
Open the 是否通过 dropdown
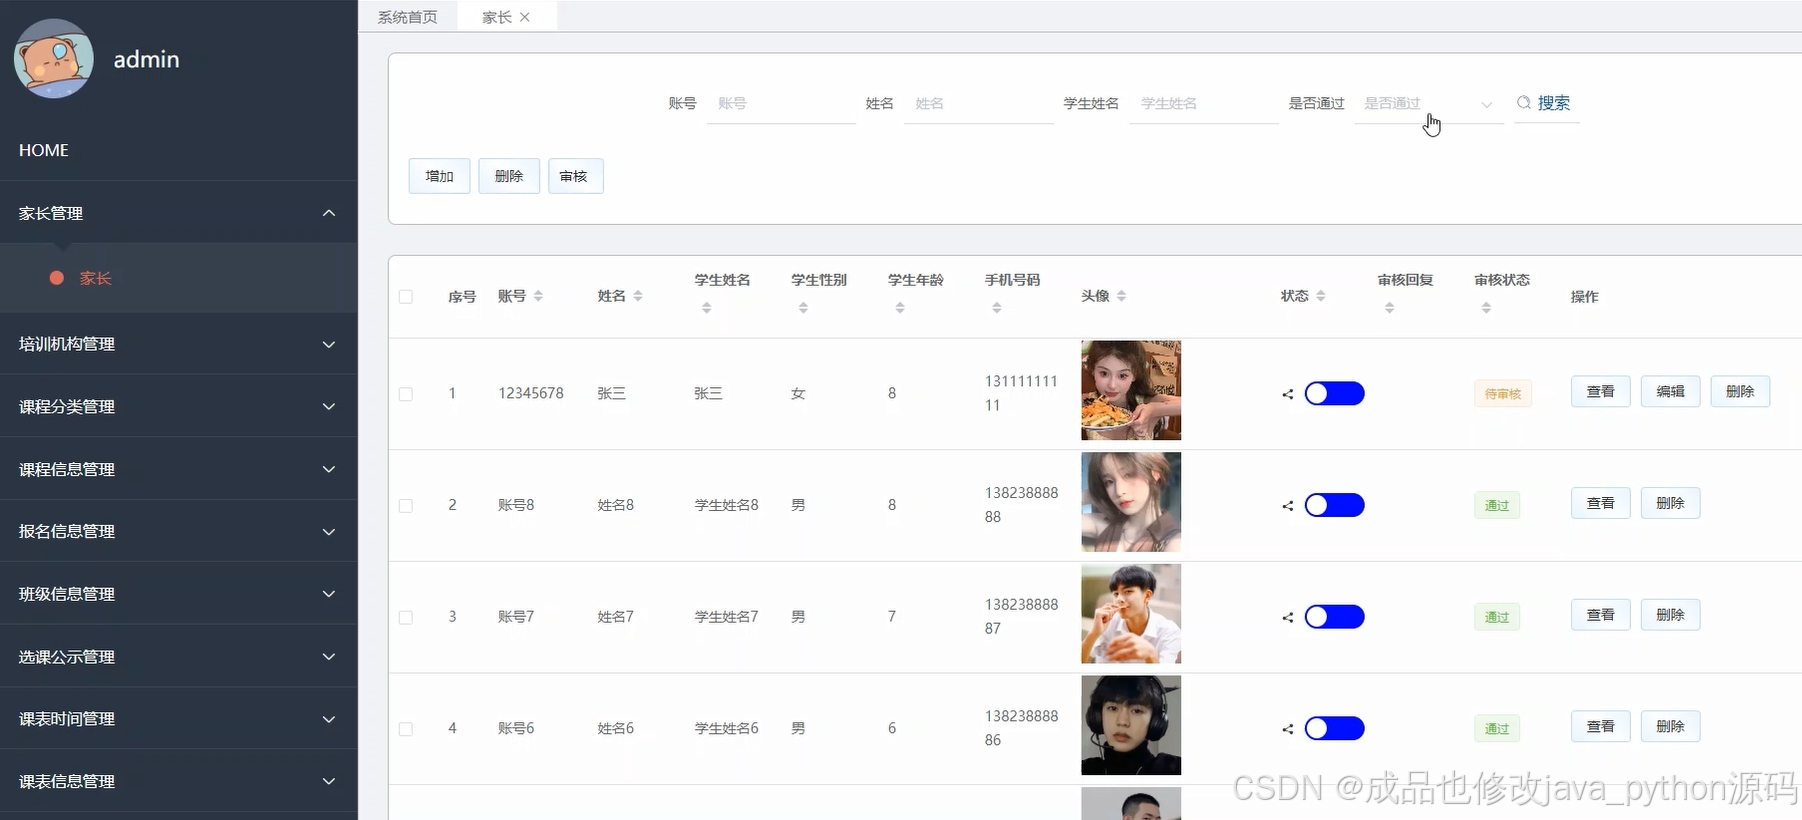click(x=1429, y=104)
